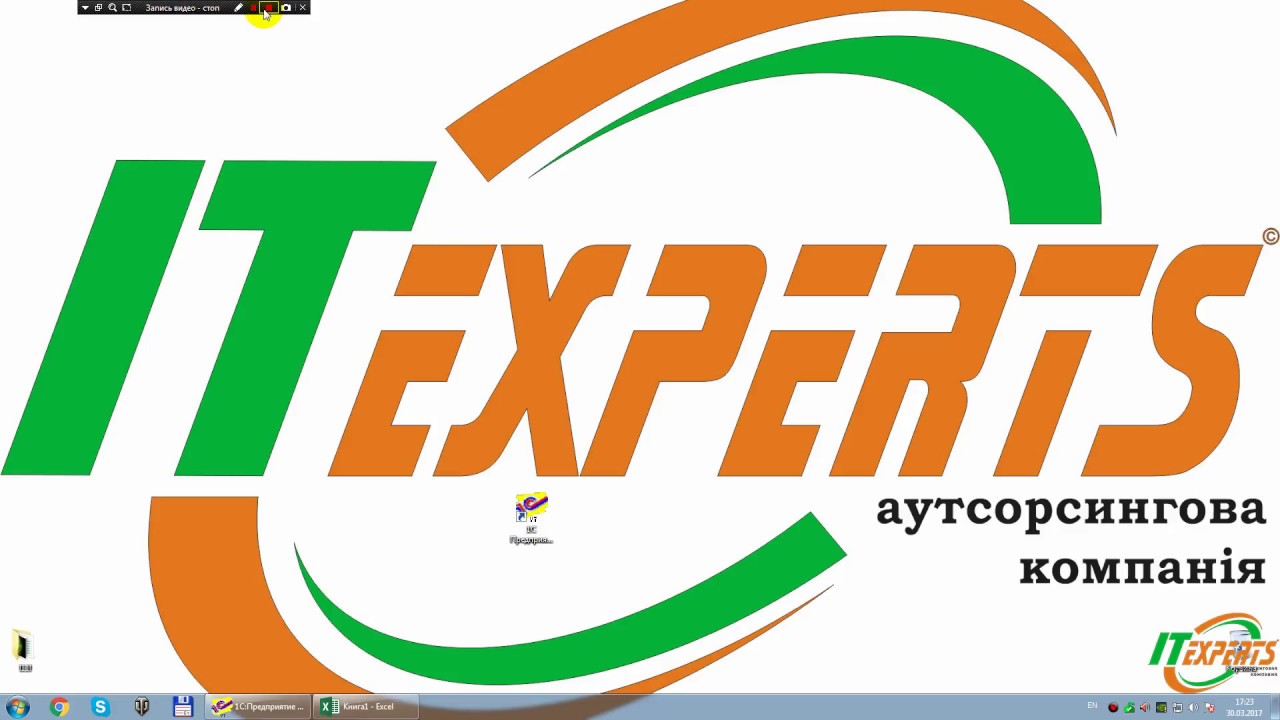Stop video recording with red stop button
The height and width of the screenshot is (720, 1280).
269,8
